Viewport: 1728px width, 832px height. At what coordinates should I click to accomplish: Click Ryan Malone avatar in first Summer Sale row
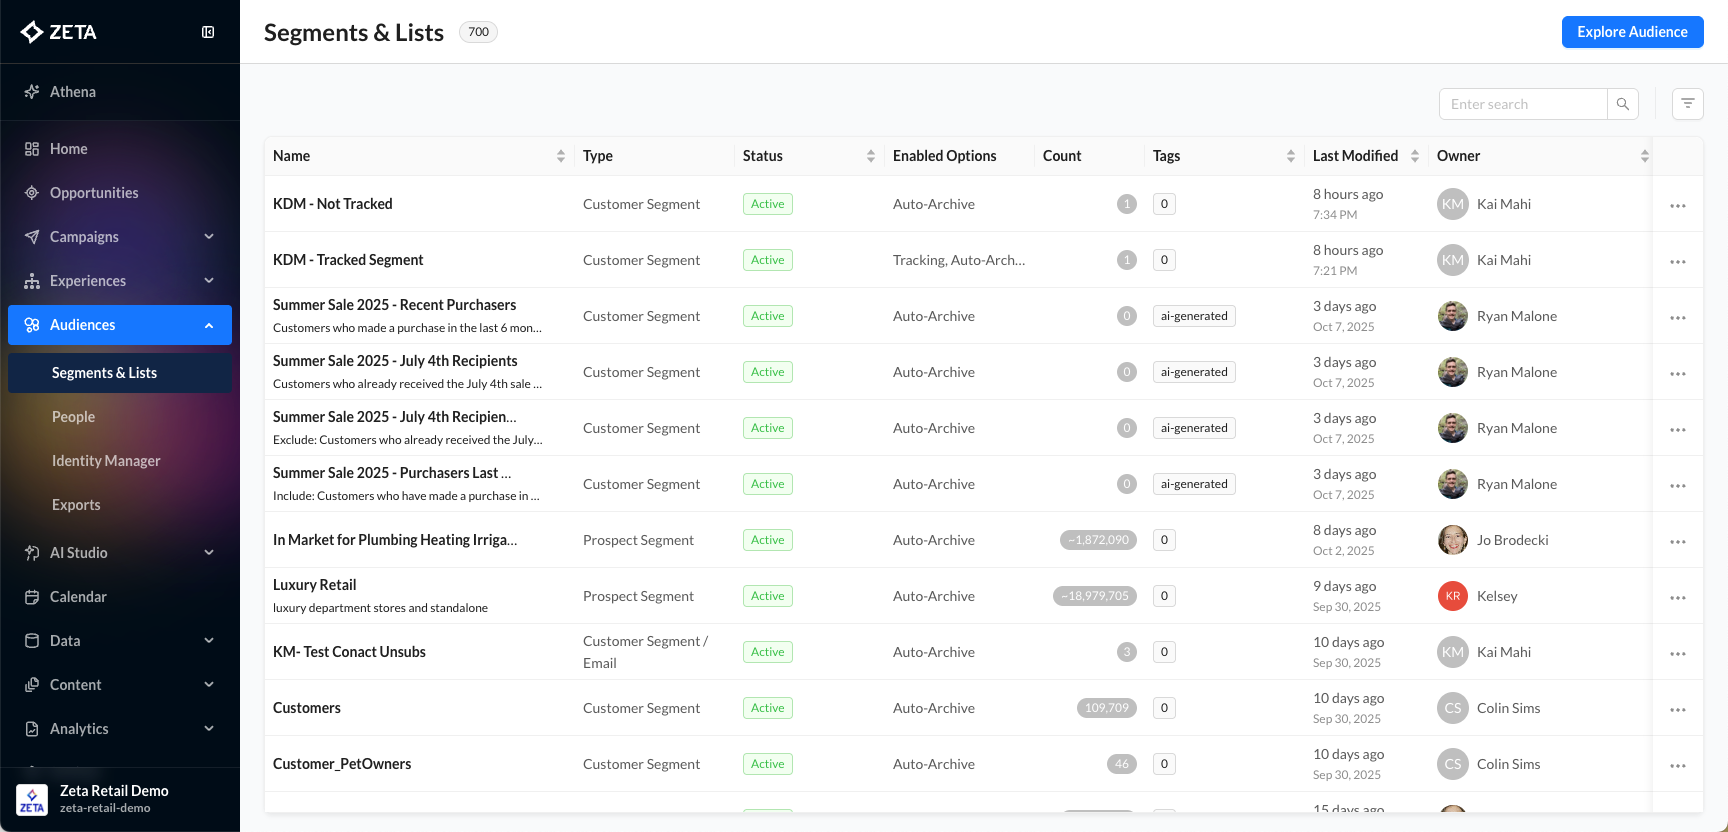click(1452, 316)
